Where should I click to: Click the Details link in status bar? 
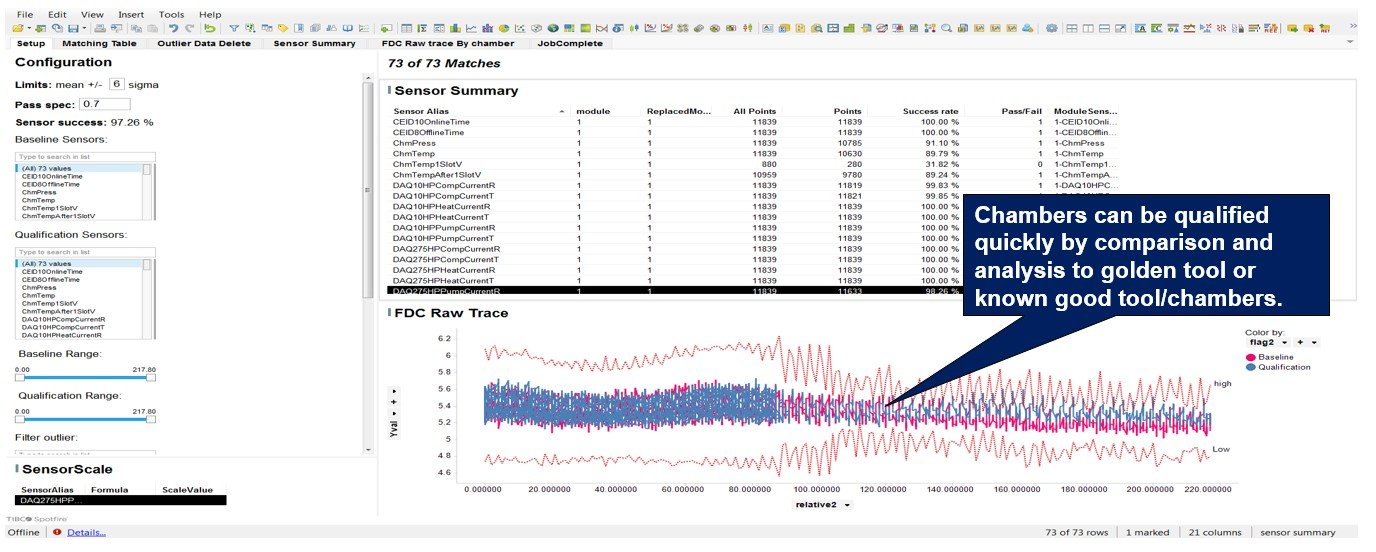tap(86, 532)
